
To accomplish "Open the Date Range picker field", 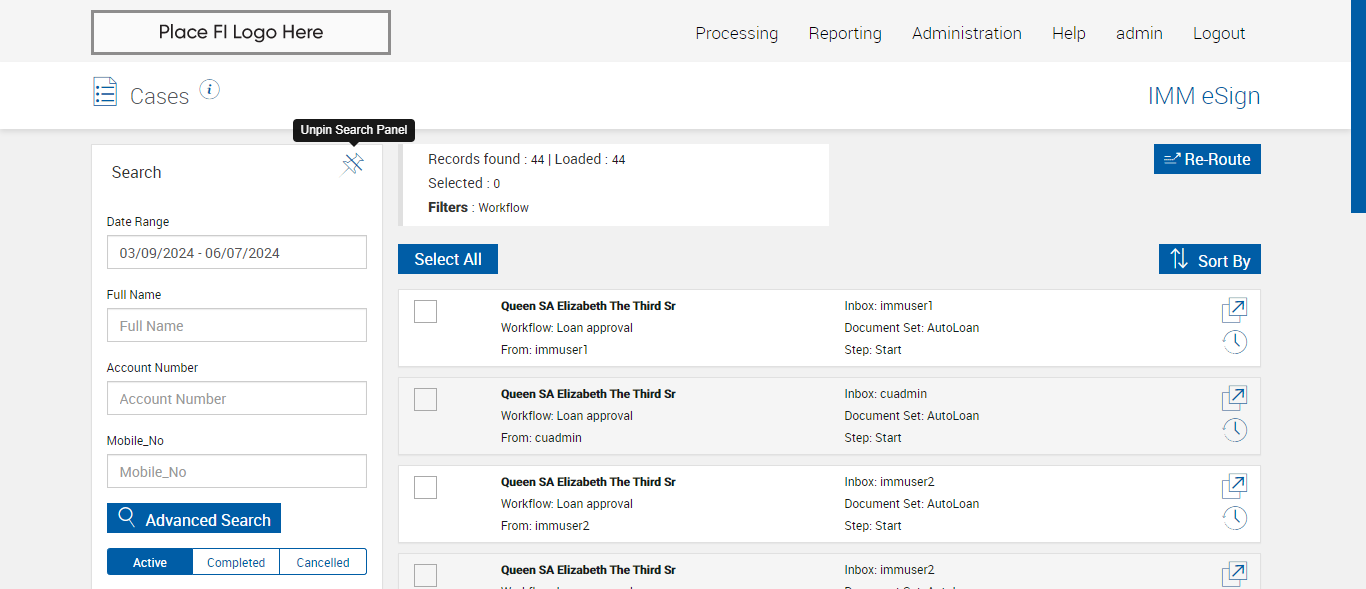I will (x=237, y=253).
